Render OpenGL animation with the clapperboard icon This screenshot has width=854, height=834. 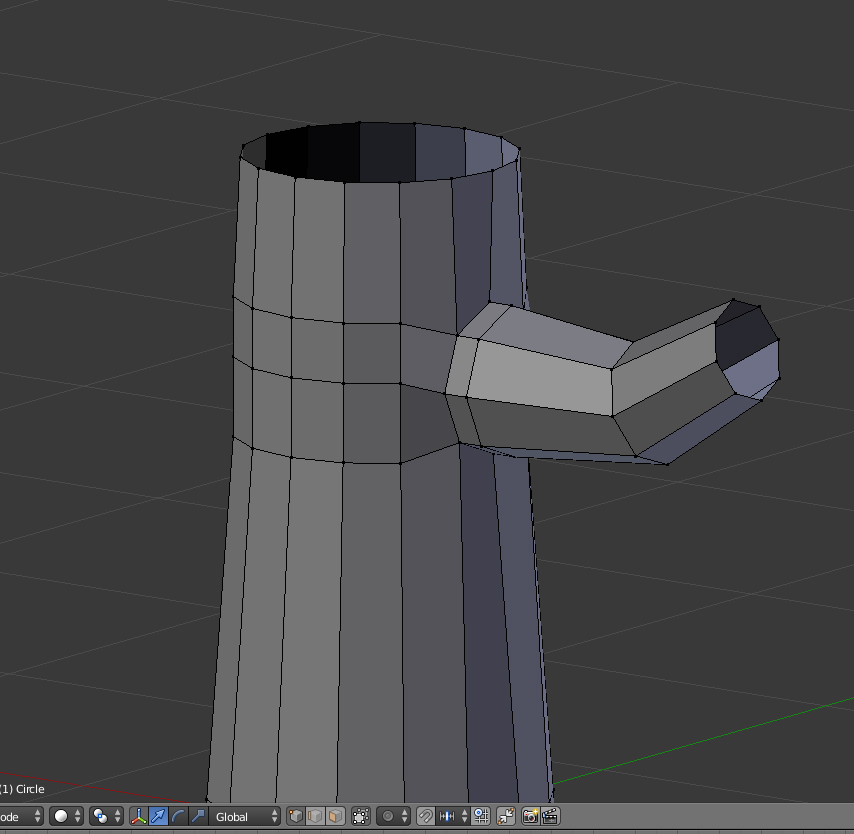[549, 816]
